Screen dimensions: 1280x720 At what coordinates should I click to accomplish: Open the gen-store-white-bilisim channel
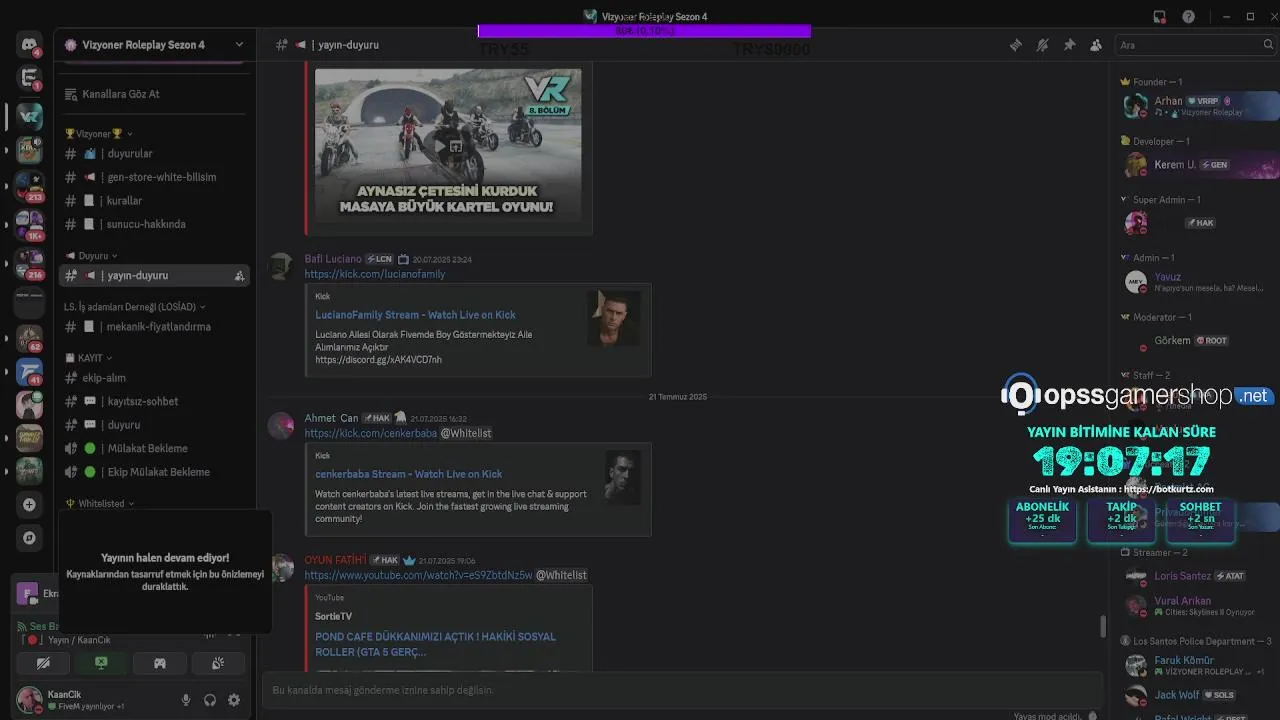(x=154, y=177)
